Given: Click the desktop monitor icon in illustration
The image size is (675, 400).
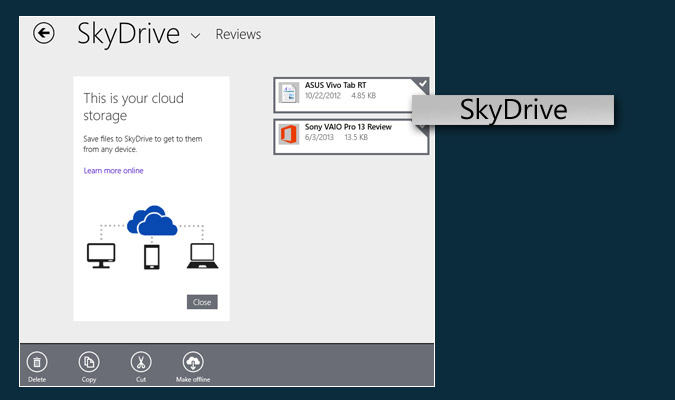Looking at the screenshot, I should coord(101,257).
